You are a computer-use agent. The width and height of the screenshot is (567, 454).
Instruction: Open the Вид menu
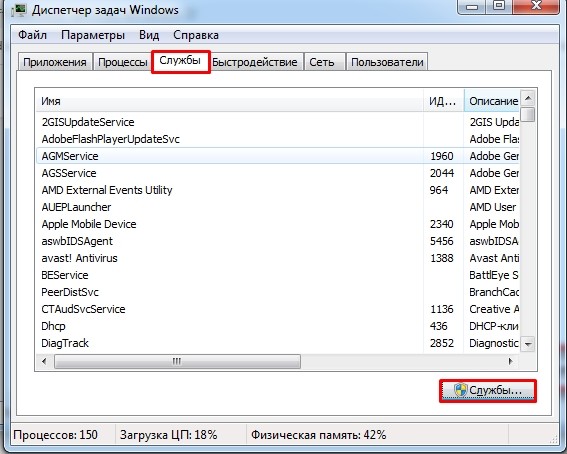pos(149,35)
